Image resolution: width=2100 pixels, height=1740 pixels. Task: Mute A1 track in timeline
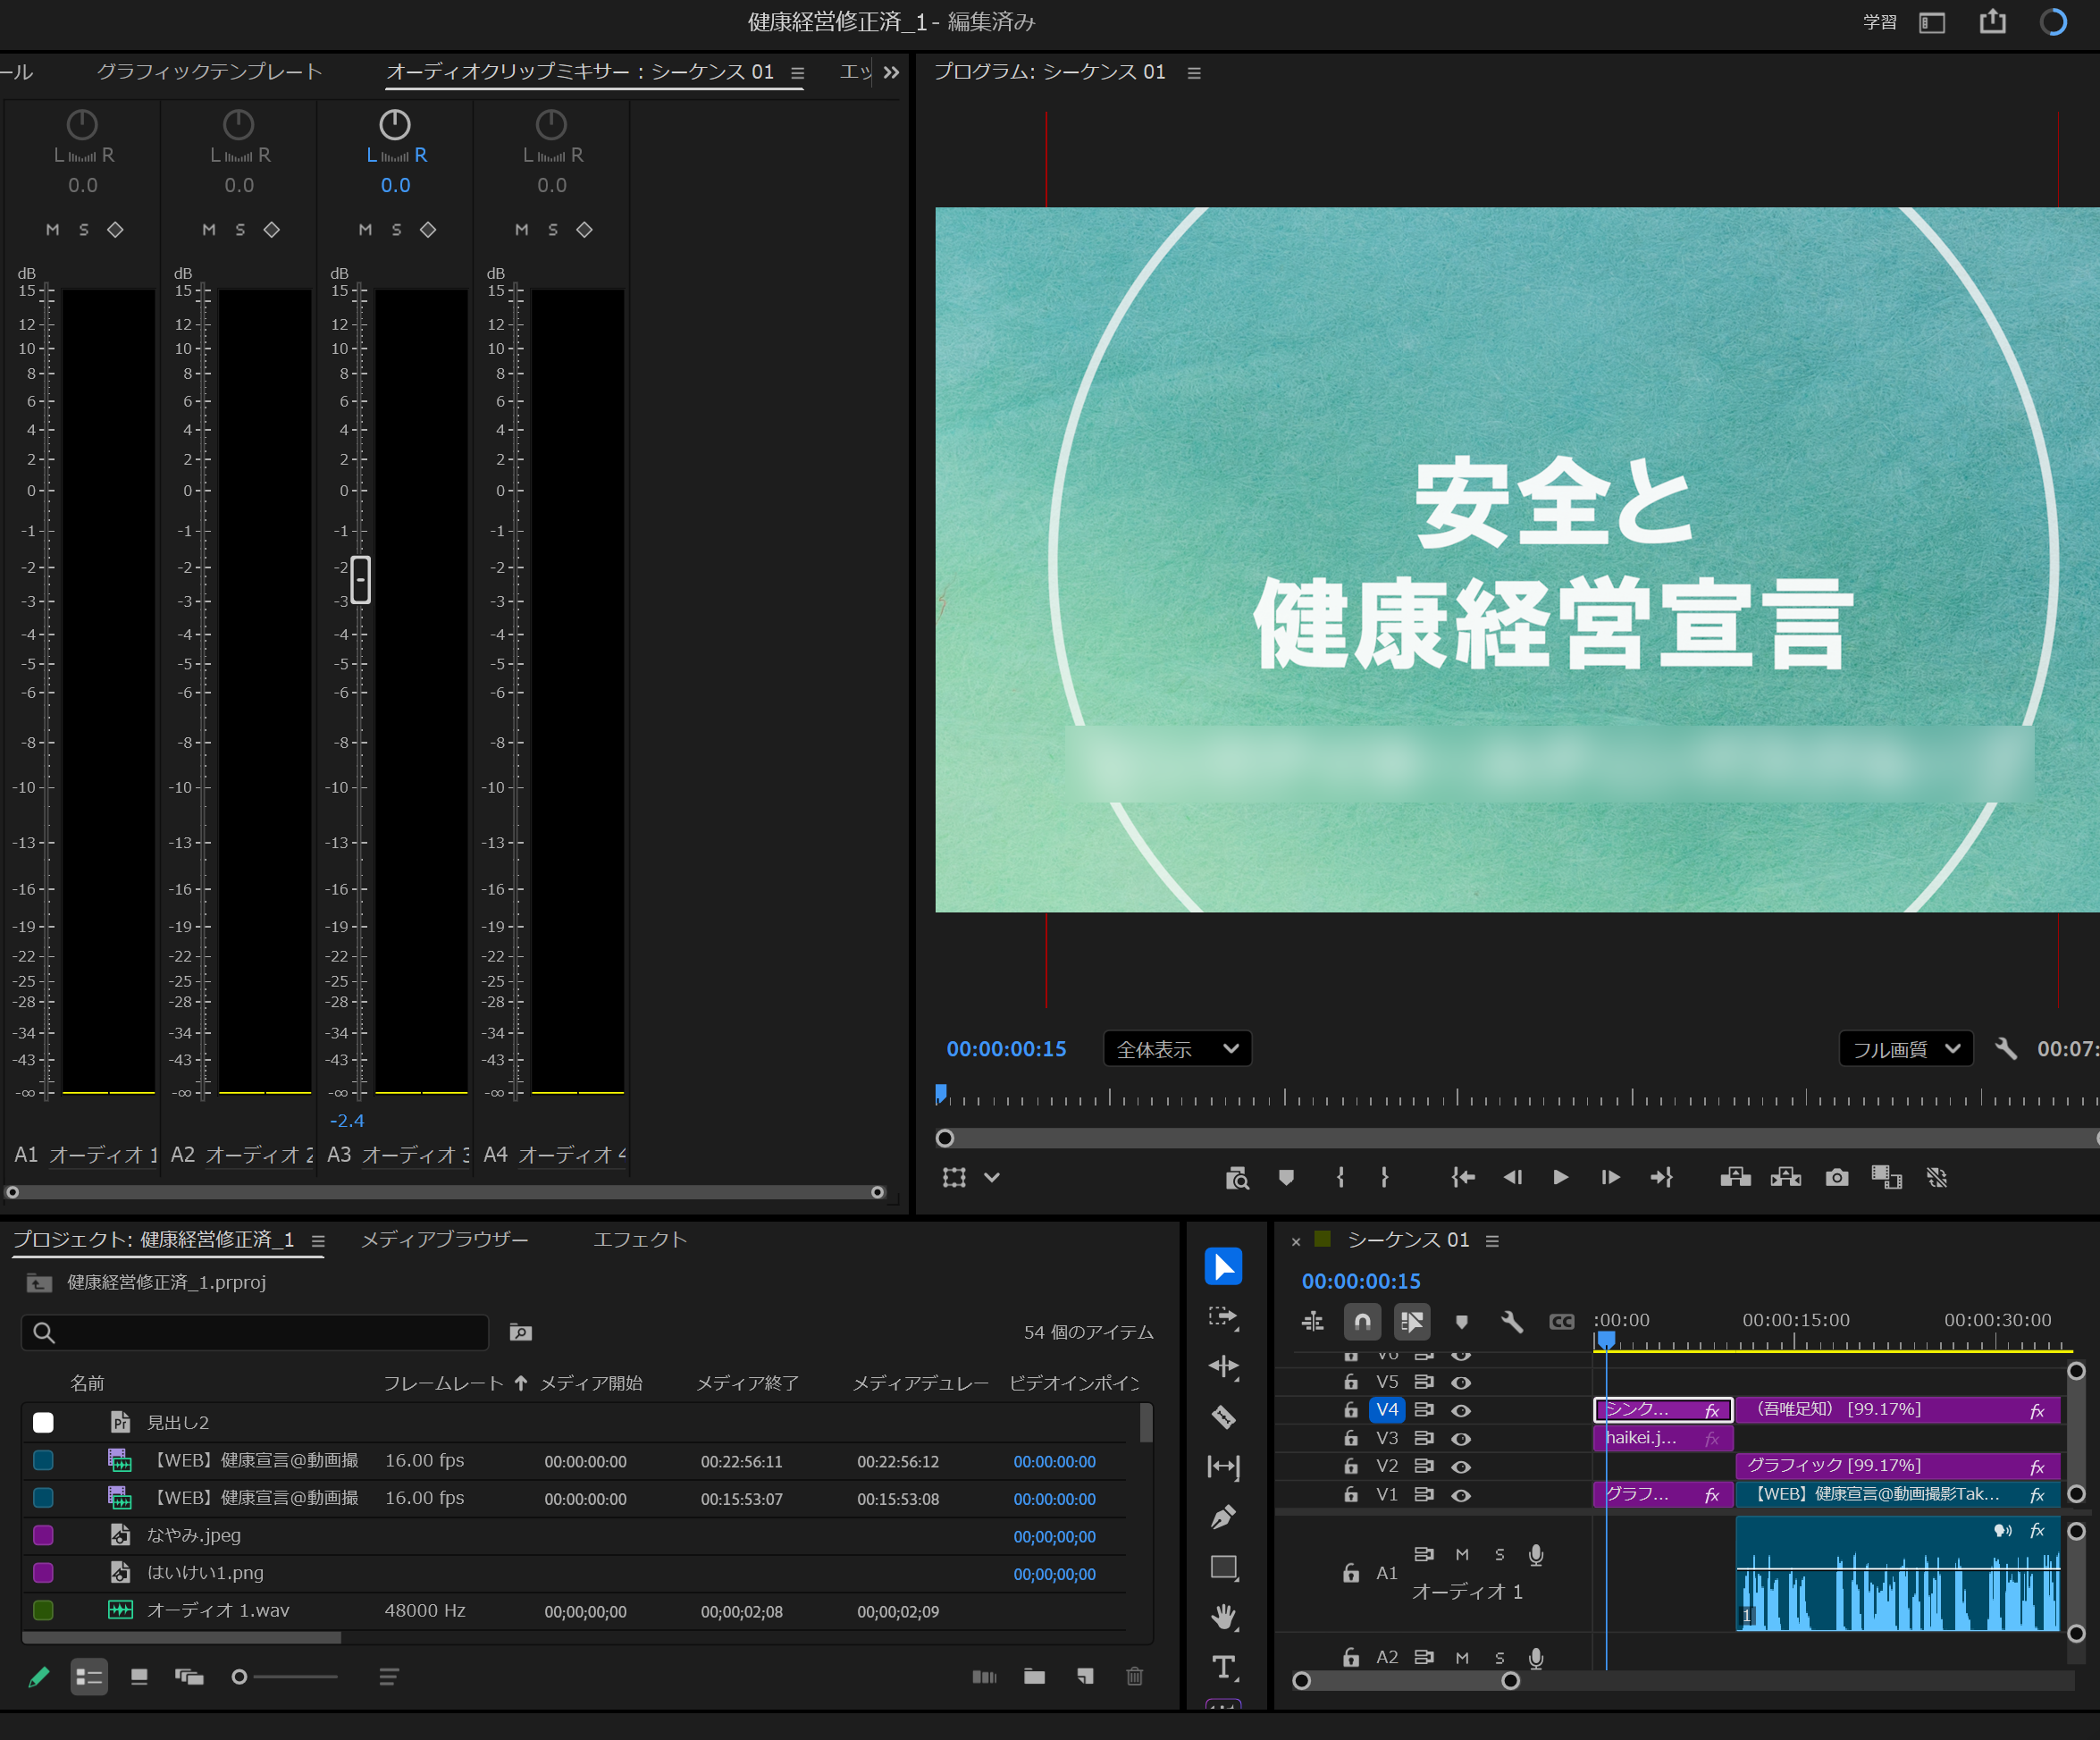tap(1462, 1554)
